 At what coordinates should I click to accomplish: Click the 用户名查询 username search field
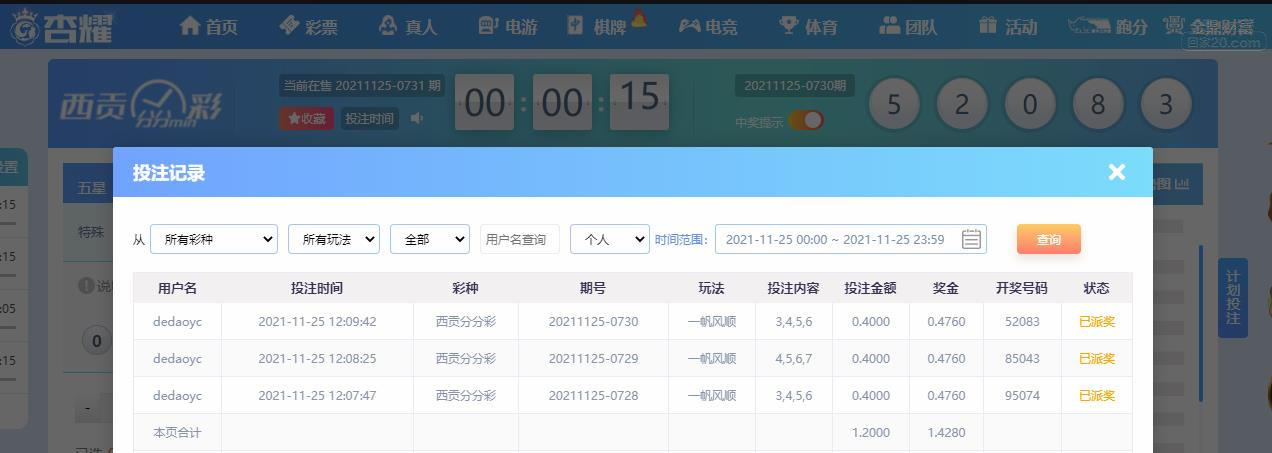519,239
